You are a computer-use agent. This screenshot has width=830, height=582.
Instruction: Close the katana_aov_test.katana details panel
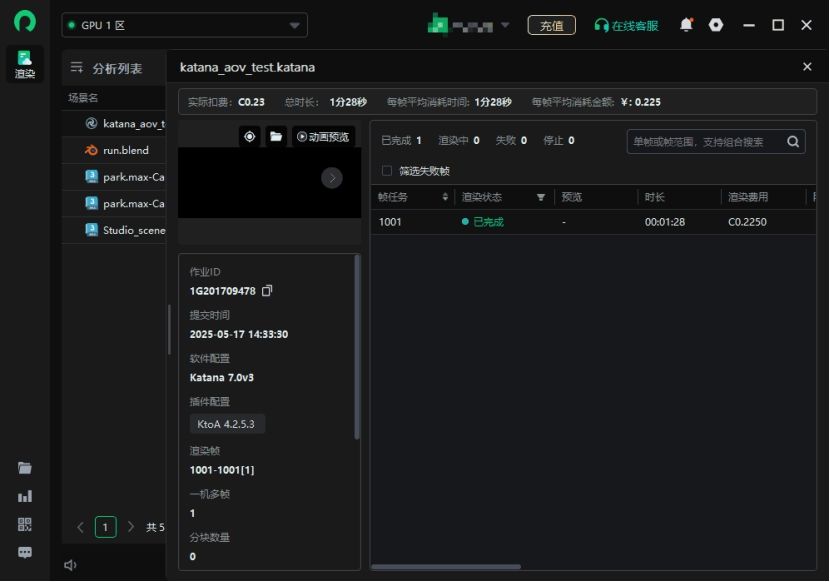[807, 67]
